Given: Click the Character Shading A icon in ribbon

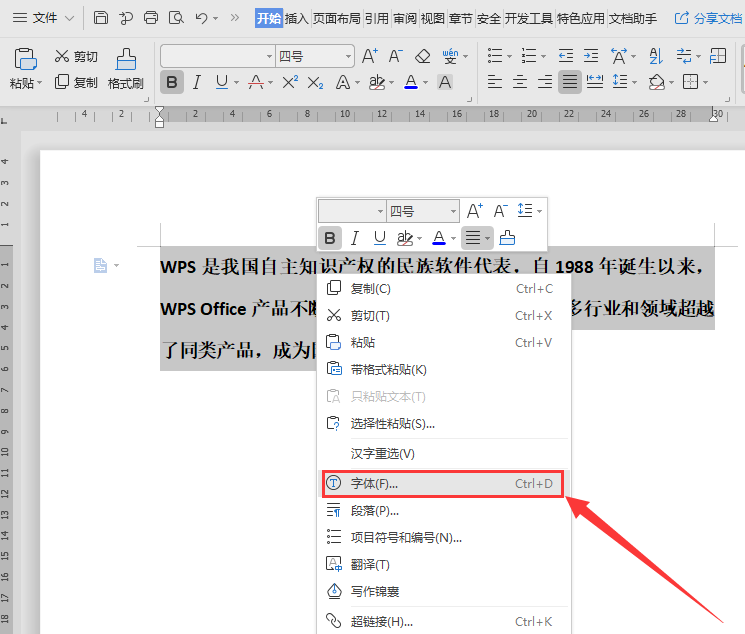Looking at the screenshot, I should point(445,82).
